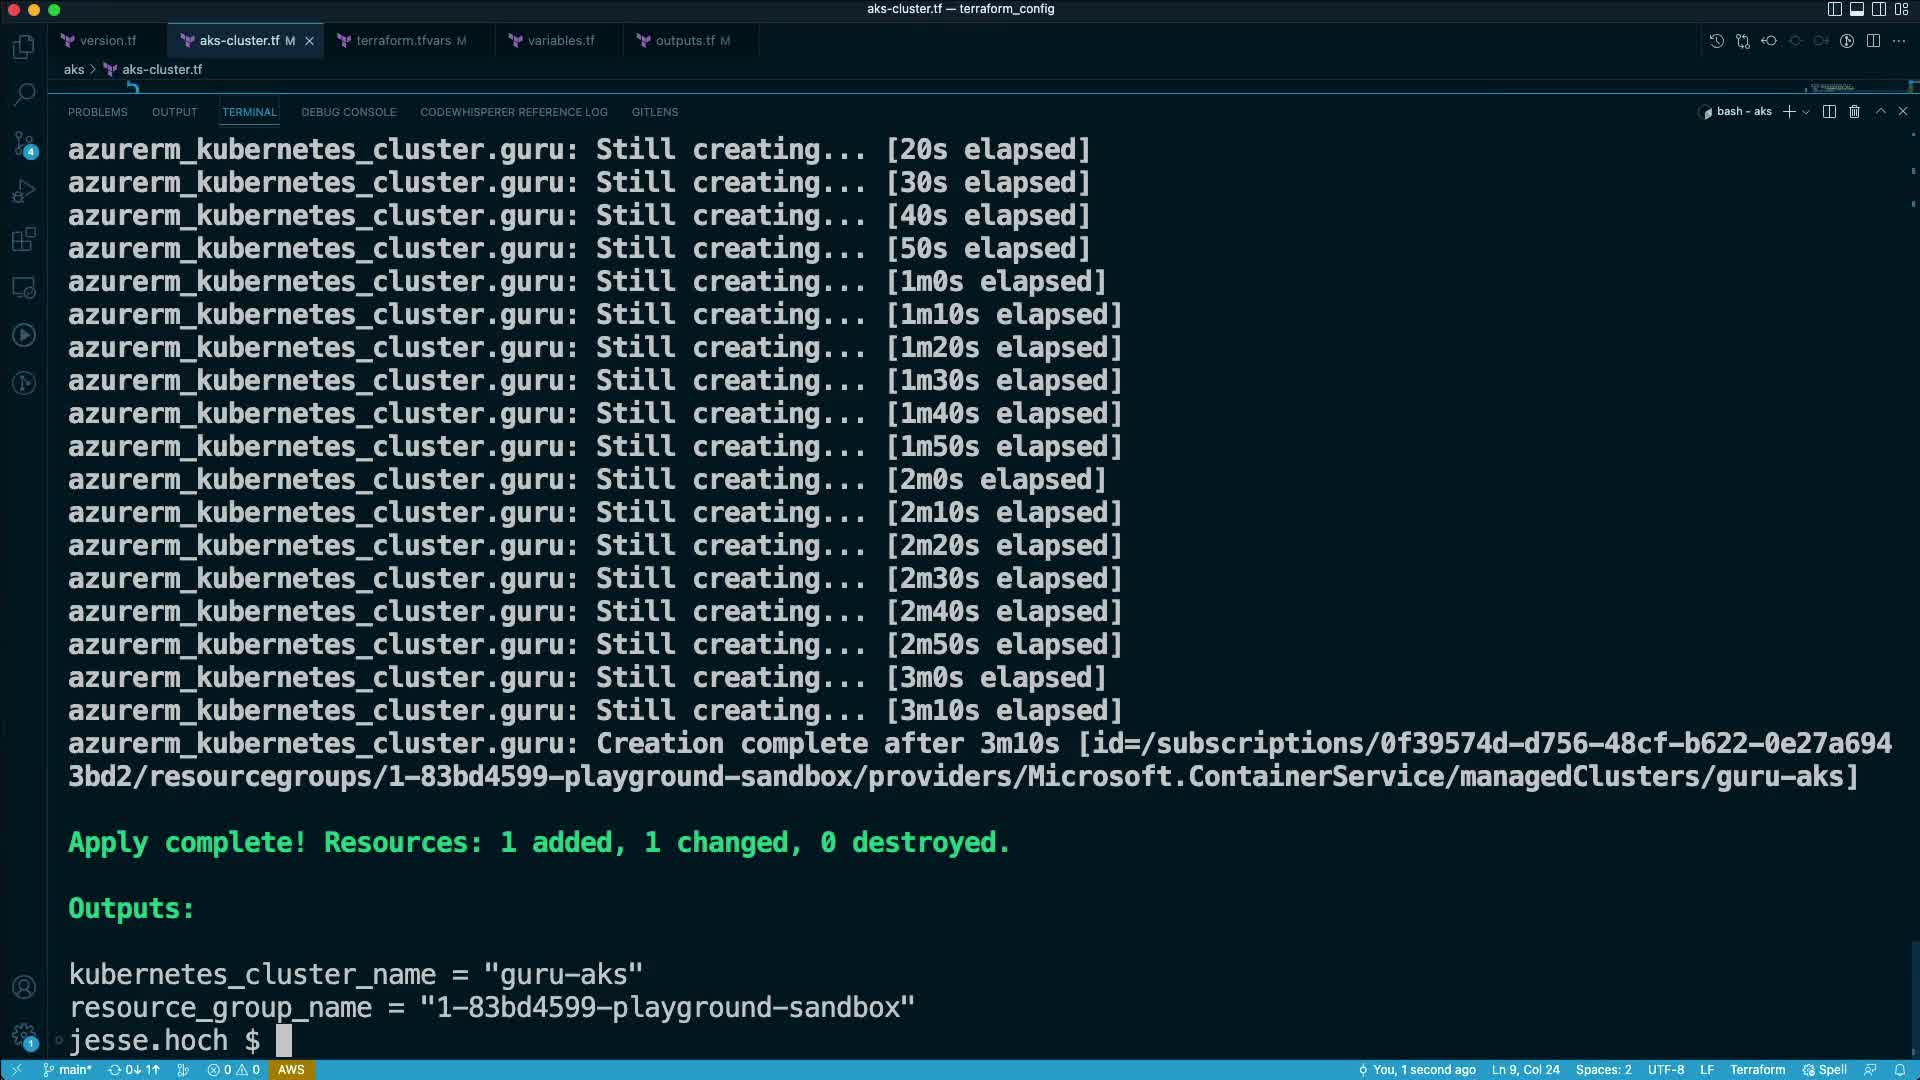Toggle the secondary sidebar layout button
This screenshot has width=1920, height=1080.
(1879, 9)
